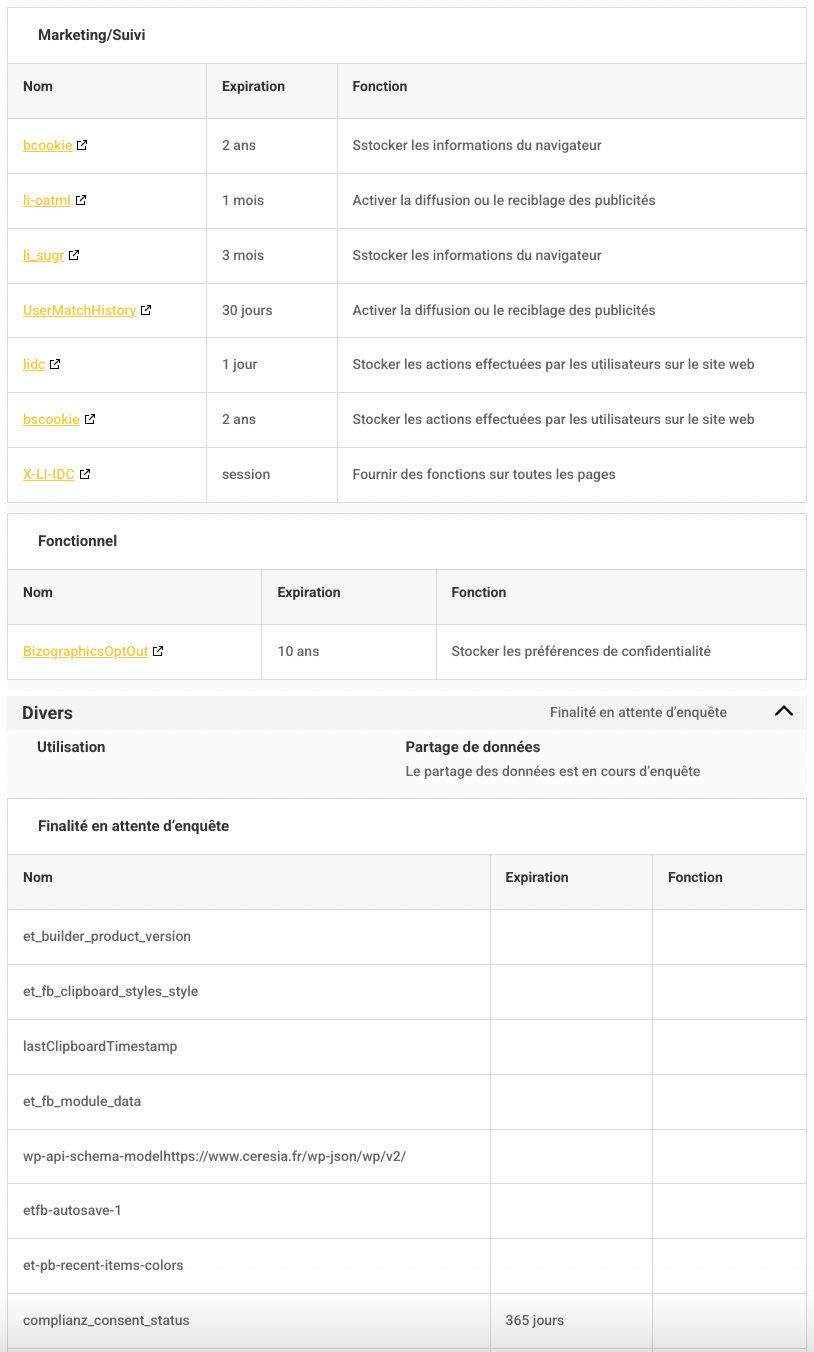
Task: Click external link icon next to X-LI-IDC
Action: [x=85, y=474]
